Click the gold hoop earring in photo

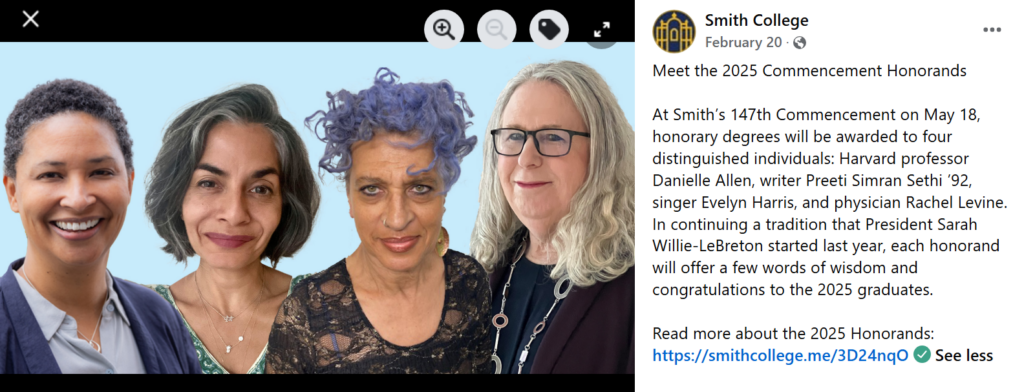tap(443, 241)
